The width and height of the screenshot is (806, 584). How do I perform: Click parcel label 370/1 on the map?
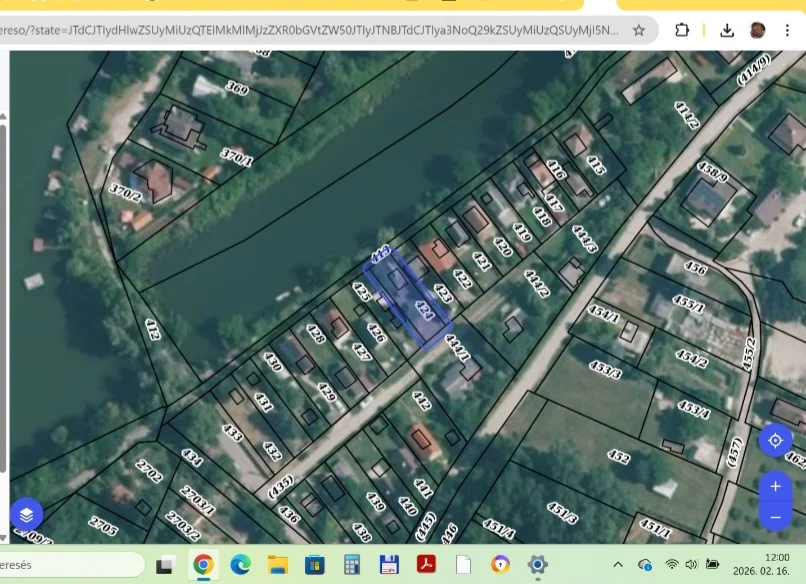coord(236,157)
